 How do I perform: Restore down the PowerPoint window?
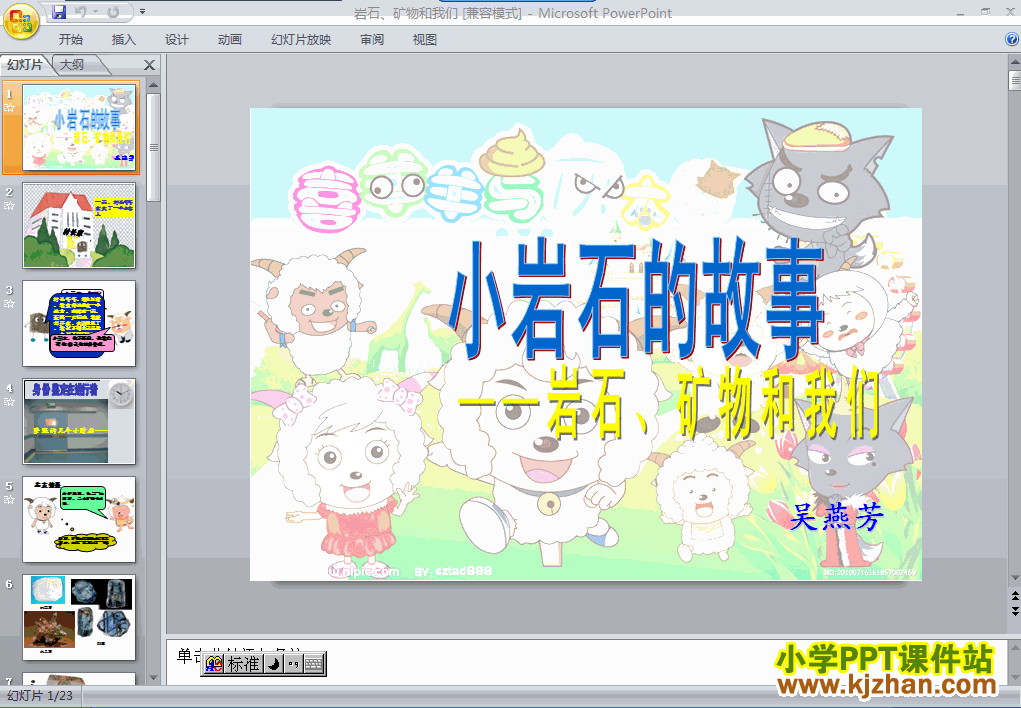coord(985,12)
